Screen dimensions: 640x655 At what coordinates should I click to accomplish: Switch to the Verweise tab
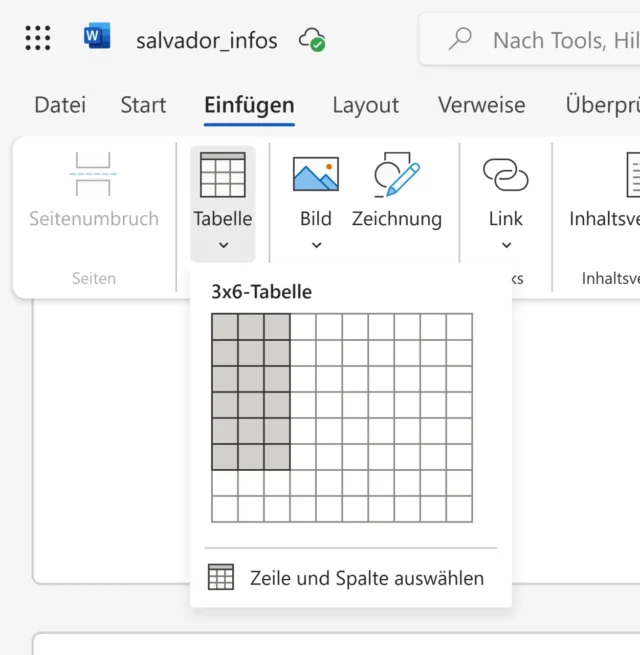pyautogui.click(x=481, y=105)
